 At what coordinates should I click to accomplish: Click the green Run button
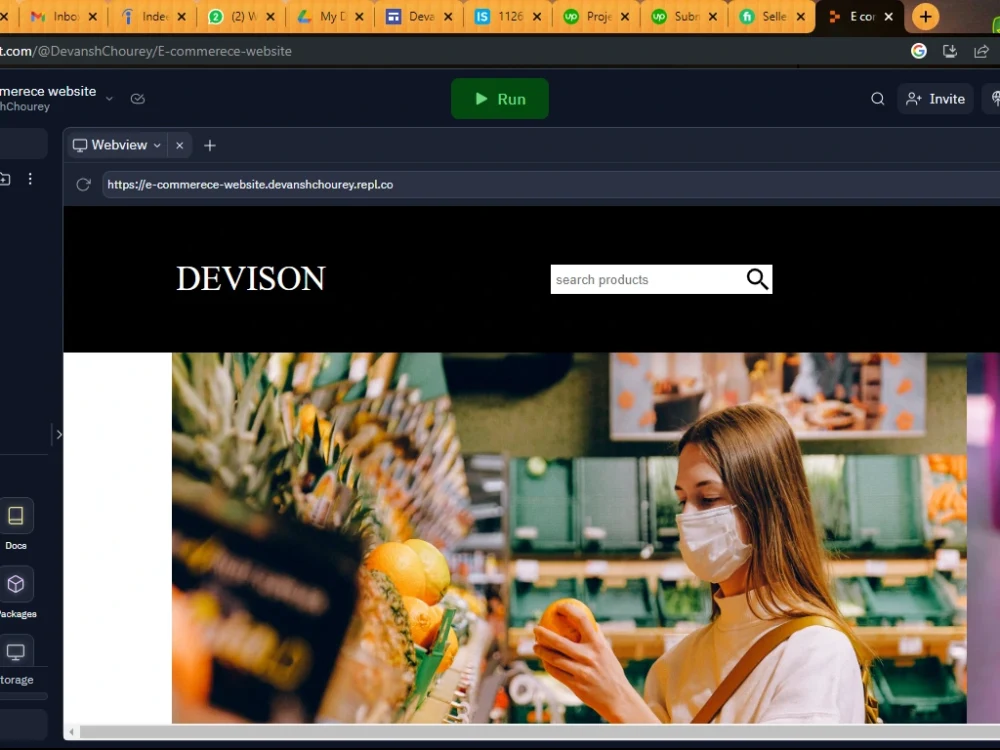[499, 99]
